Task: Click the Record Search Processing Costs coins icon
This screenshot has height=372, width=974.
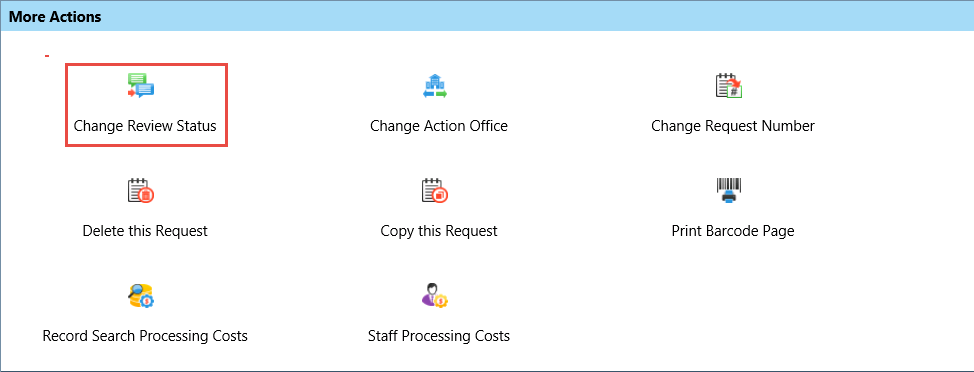Action: [x=141, y=296]
